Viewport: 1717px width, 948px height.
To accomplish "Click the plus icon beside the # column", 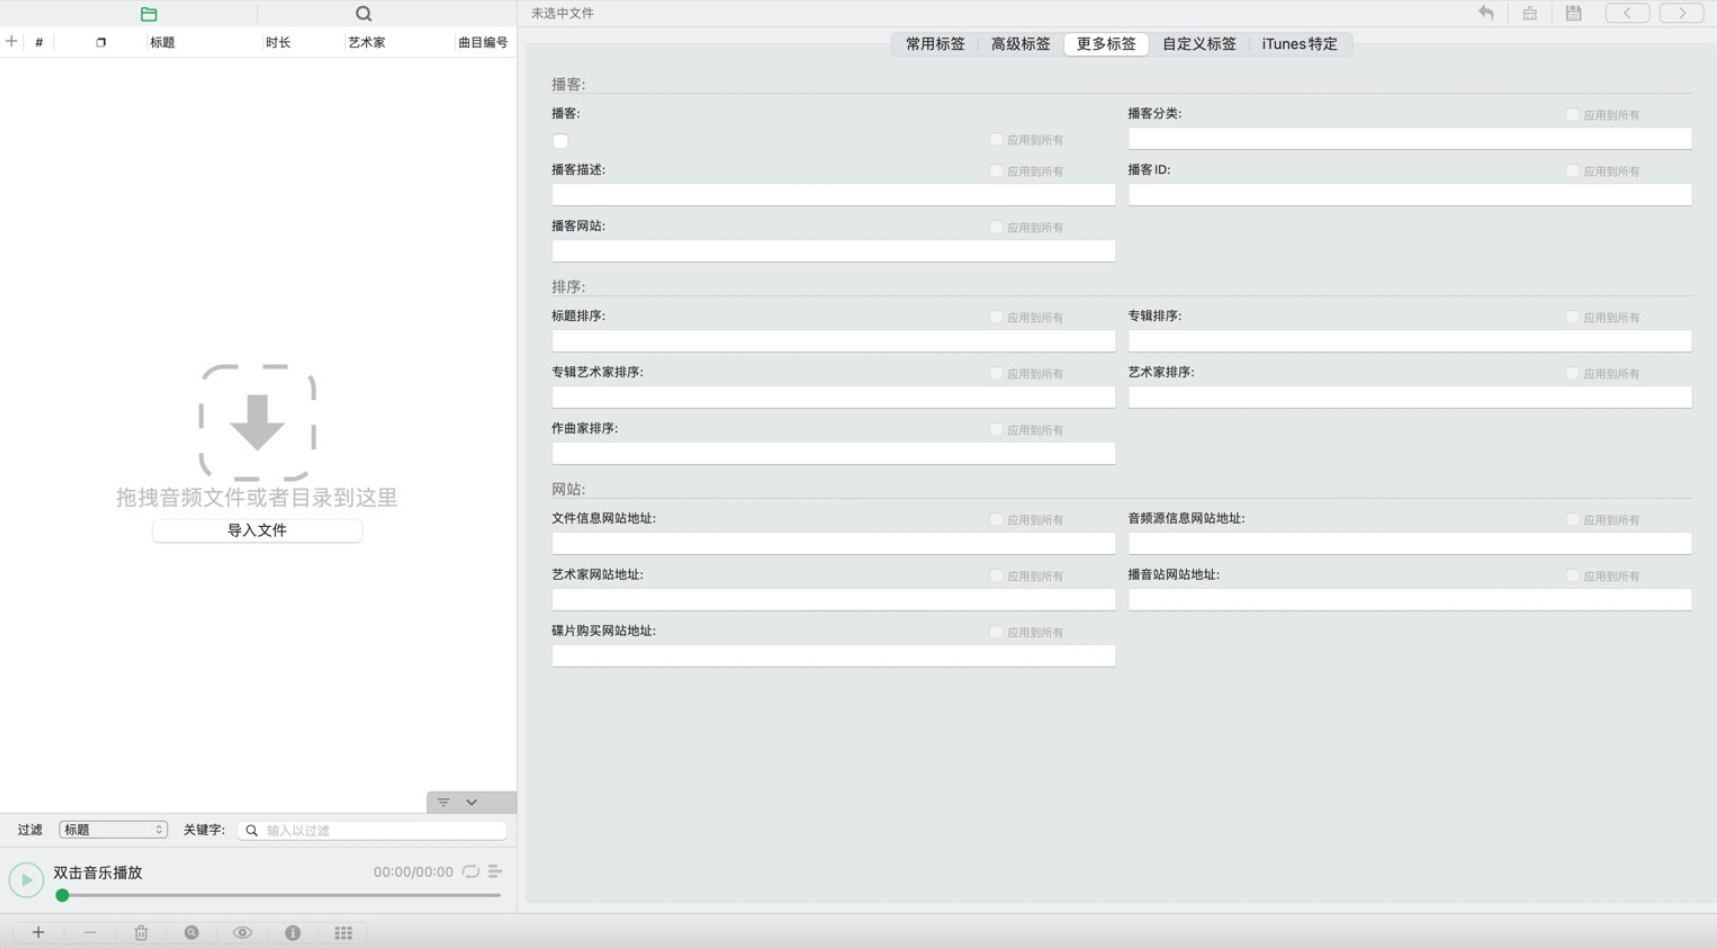I will (x=12, y=41).
